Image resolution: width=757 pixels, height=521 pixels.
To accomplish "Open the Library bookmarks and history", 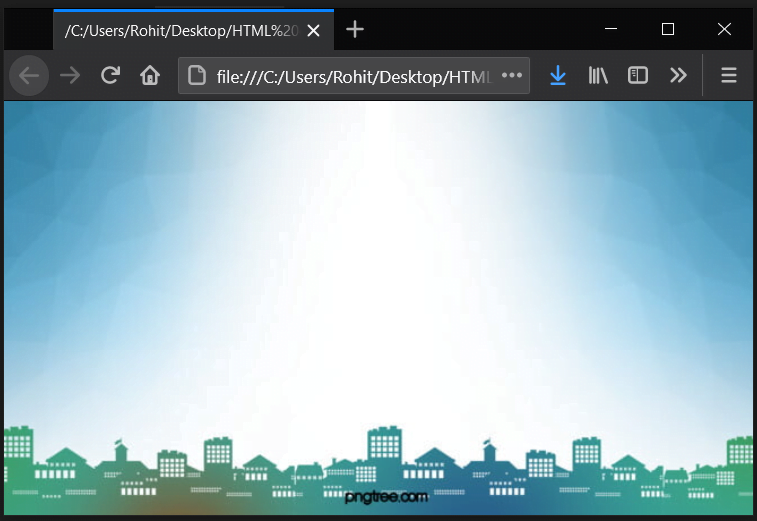I will 598,76.
